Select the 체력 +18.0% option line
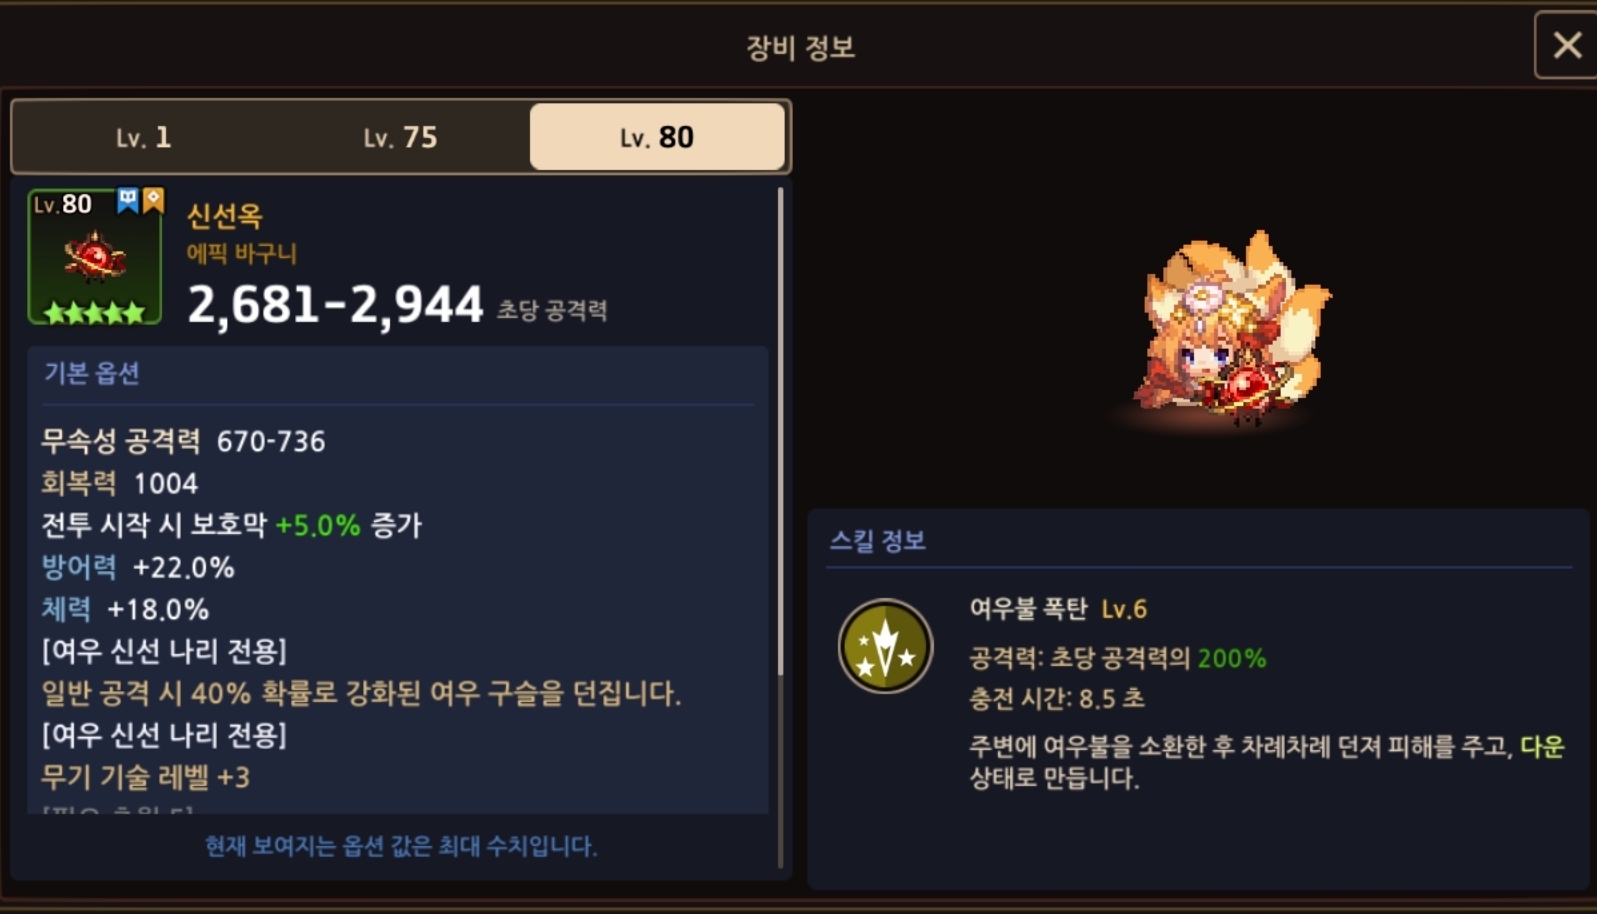This screenshot has width=1597, height=914. [x=125, y=609]
